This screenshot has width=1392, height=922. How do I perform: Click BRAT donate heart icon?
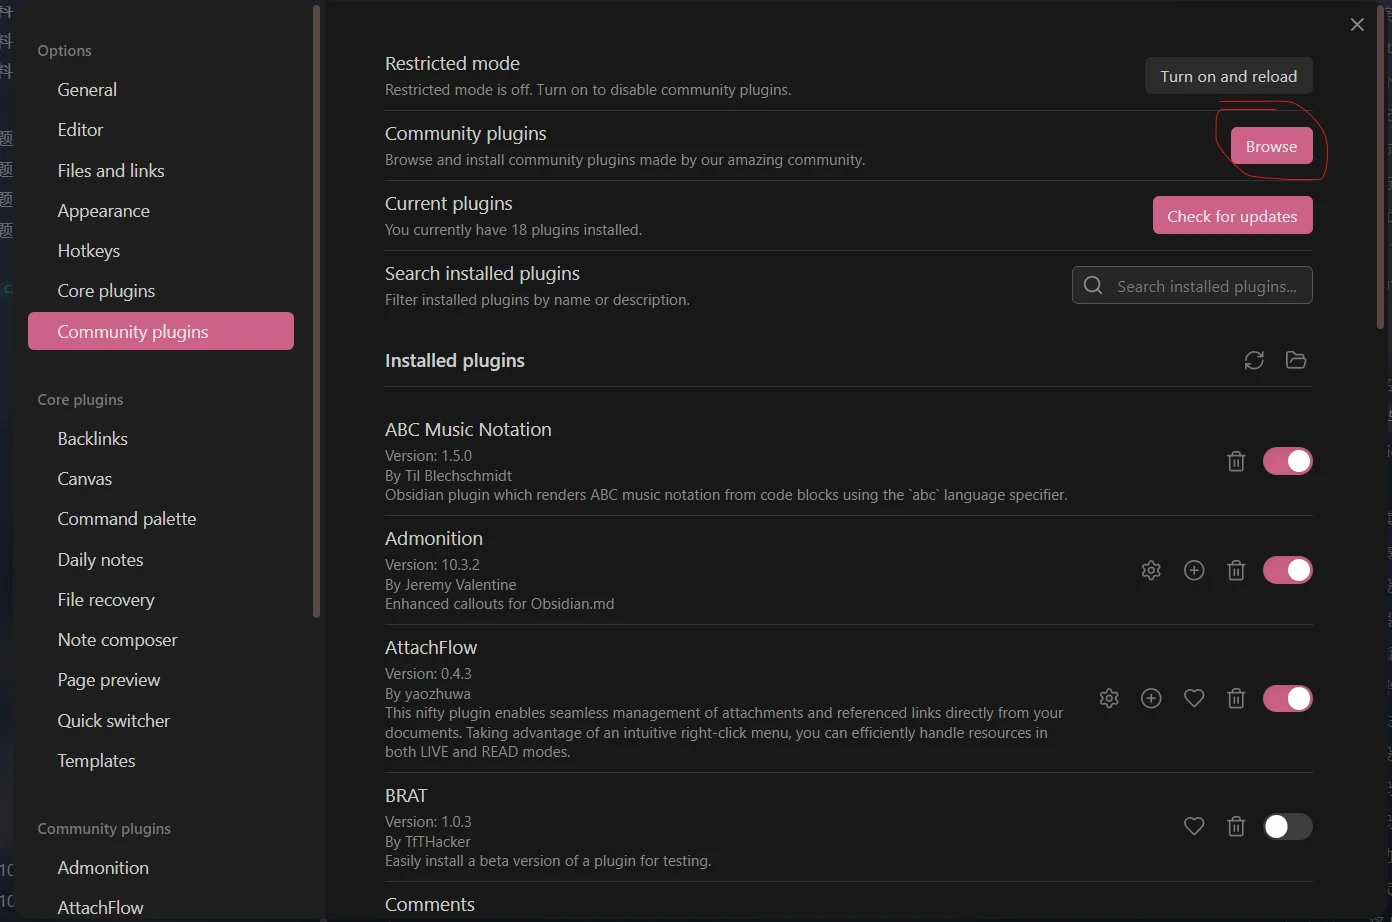pyautogui.click(x=1194, y=826)
